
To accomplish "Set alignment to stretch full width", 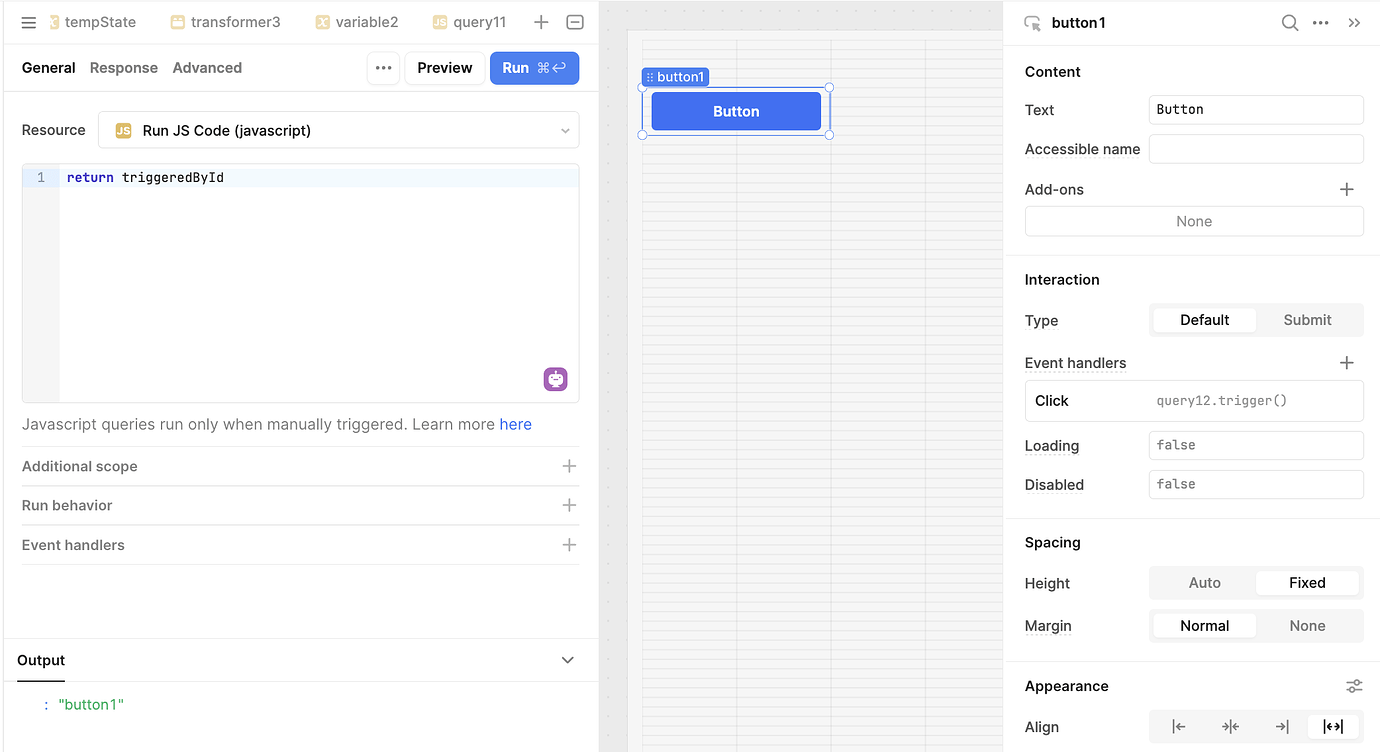I will coord(1333,727).
